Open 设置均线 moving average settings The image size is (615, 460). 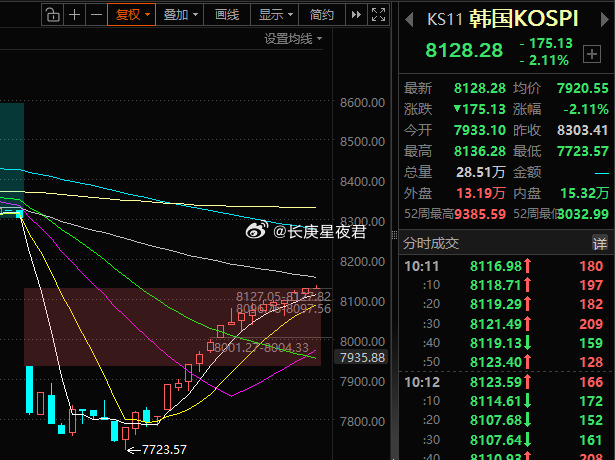(293, 38)
